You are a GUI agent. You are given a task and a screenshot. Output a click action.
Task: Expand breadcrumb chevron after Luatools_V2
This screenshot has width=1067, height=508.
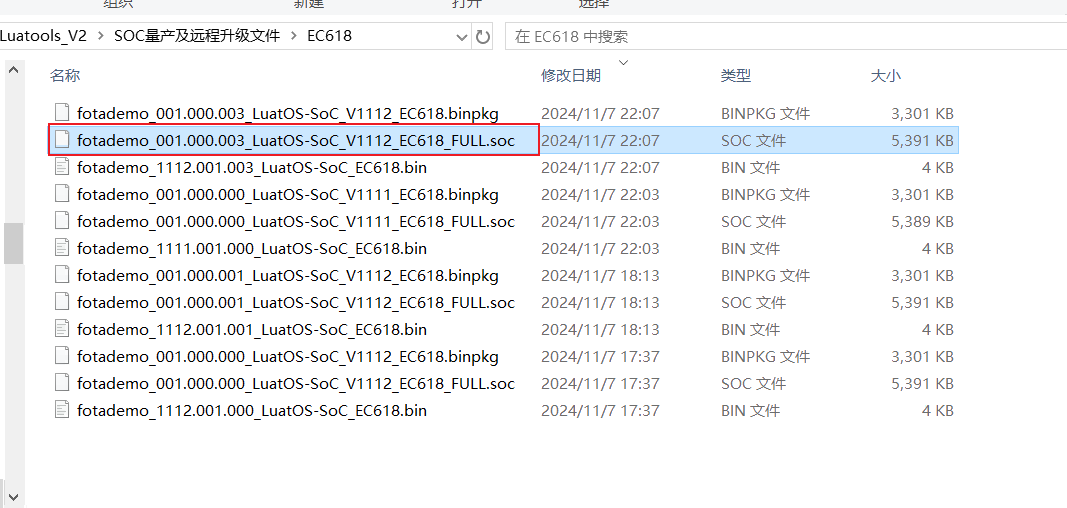[x=101, y=36]
